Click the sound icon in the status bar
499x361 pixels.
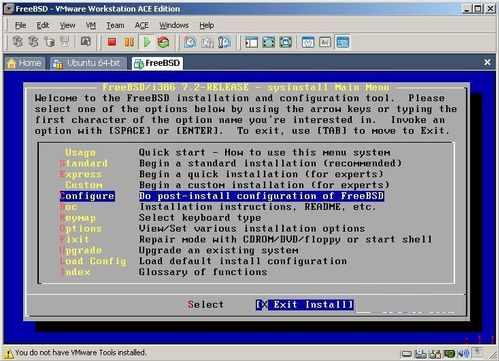point(464,353)
